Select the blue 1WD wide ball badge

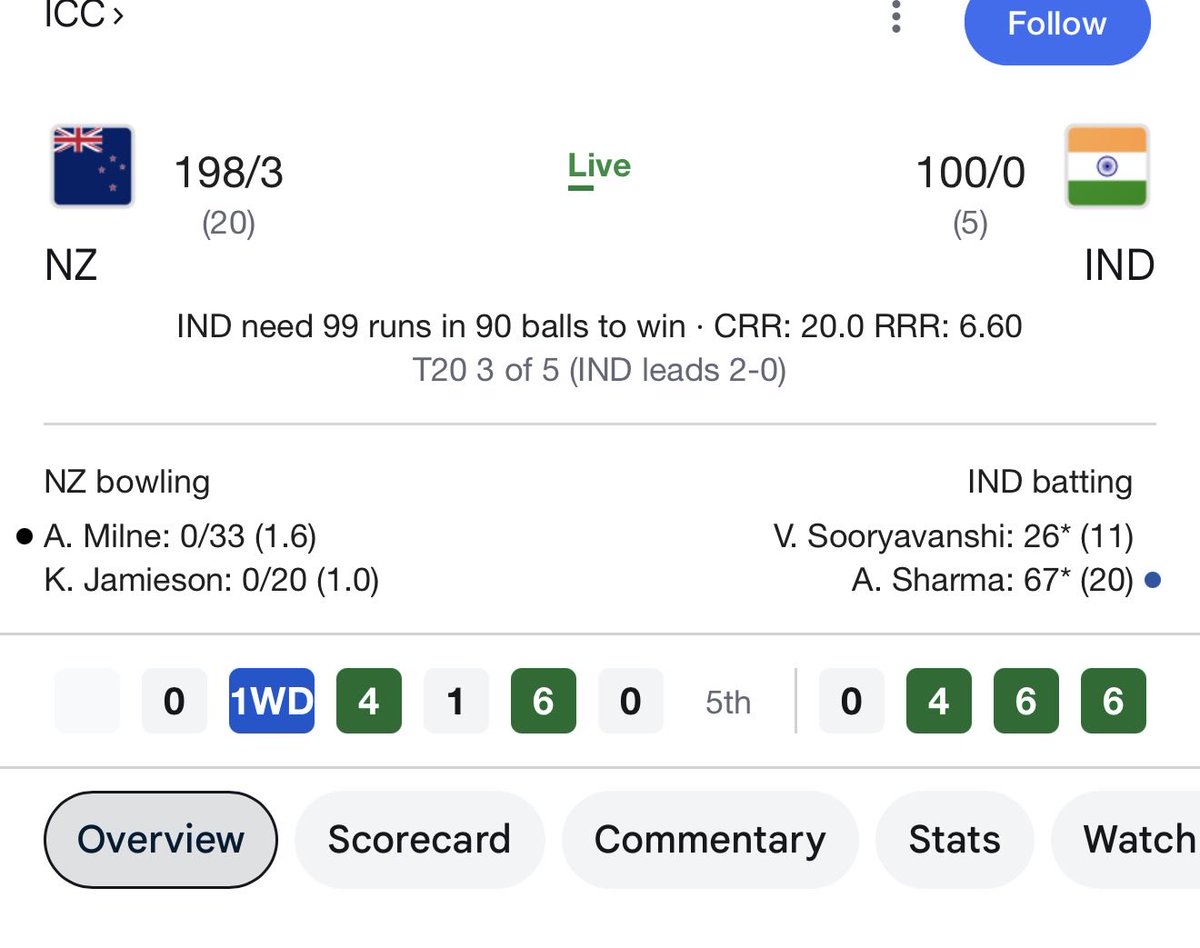coord(271,701)
